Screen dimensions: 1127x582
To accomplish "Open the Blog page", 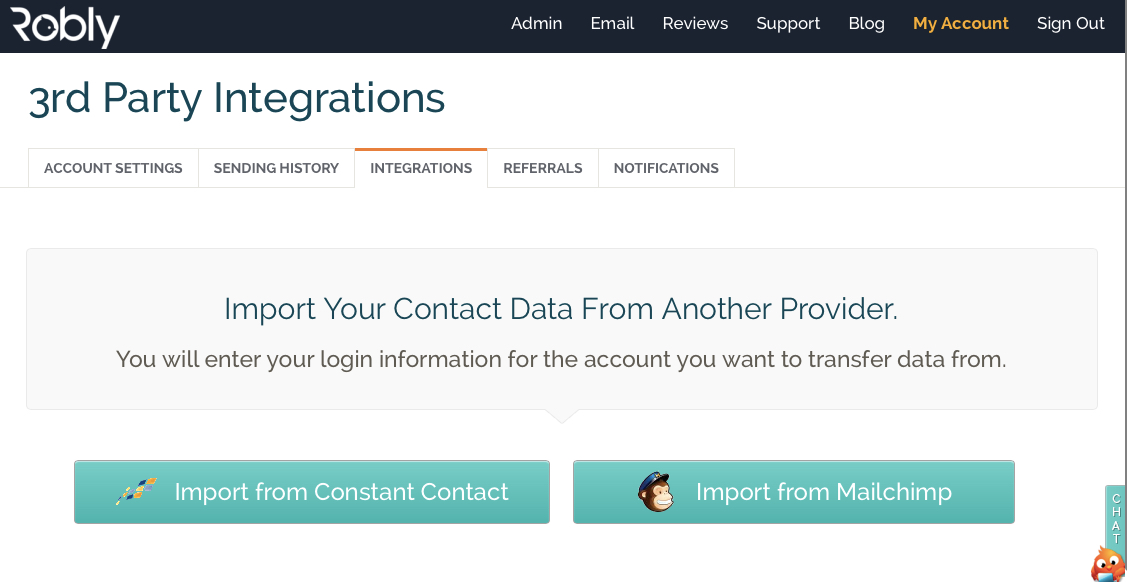I will pyautogui.click(x=866, y=23).
